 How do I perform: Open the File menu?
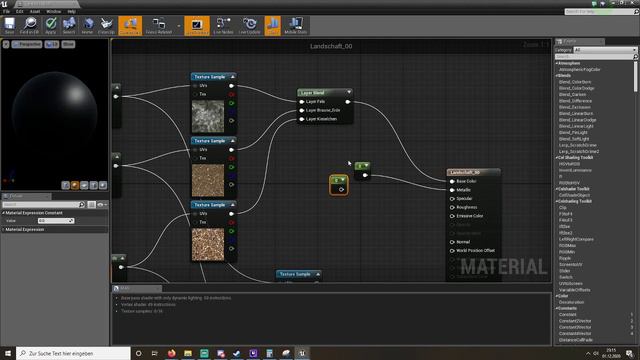[7, 11]
